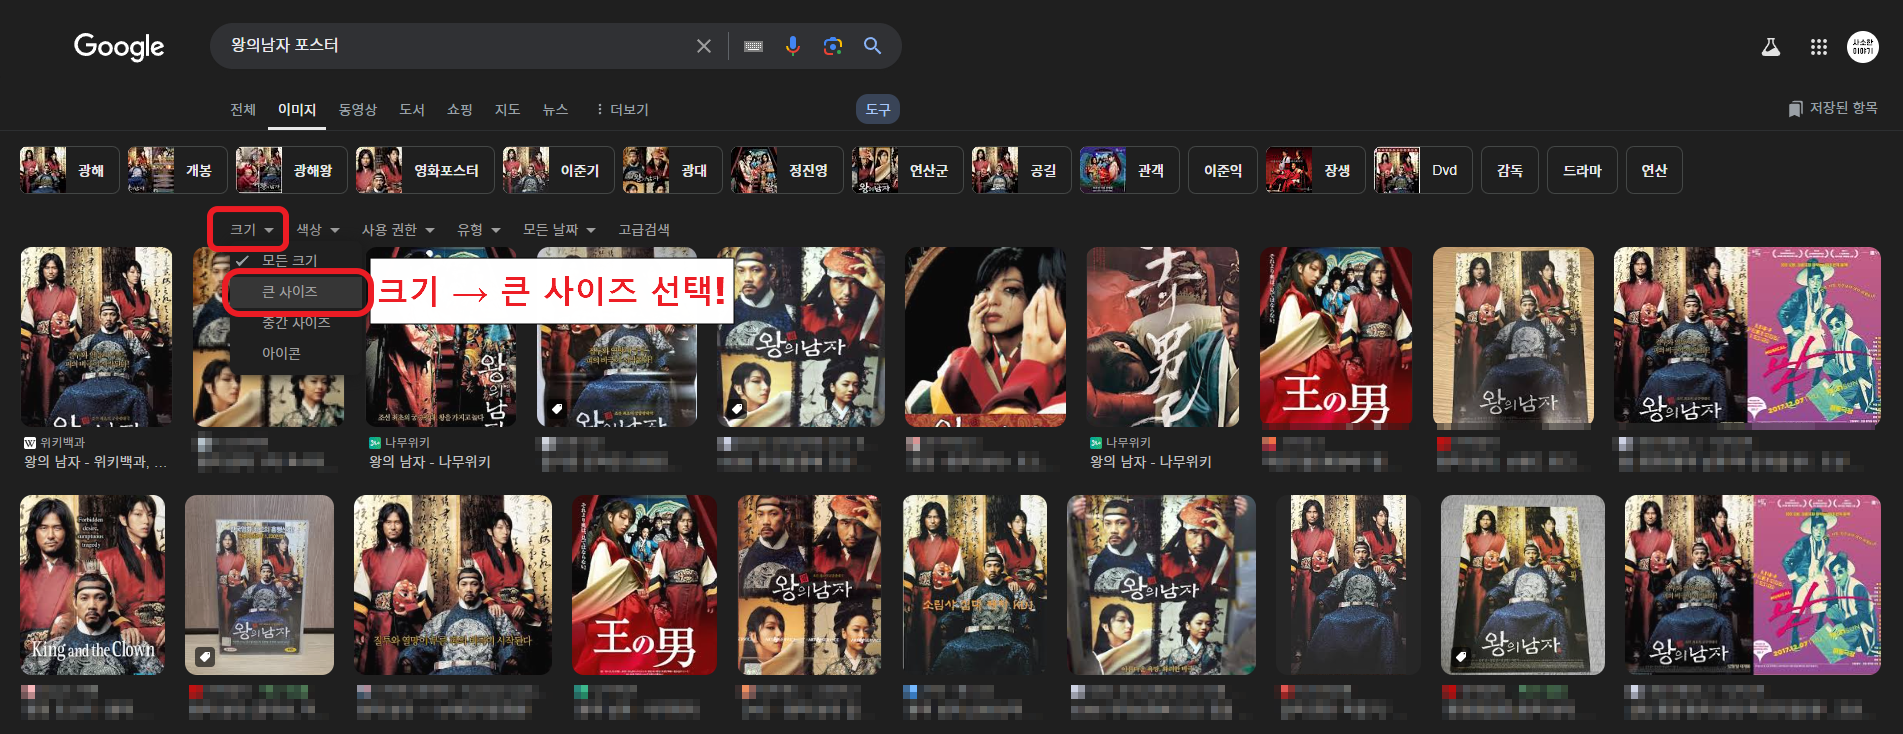1903x734 pixels.
Task: Open the 王の男 Japanese poster in first row
Action: [x=1336, y=337]
